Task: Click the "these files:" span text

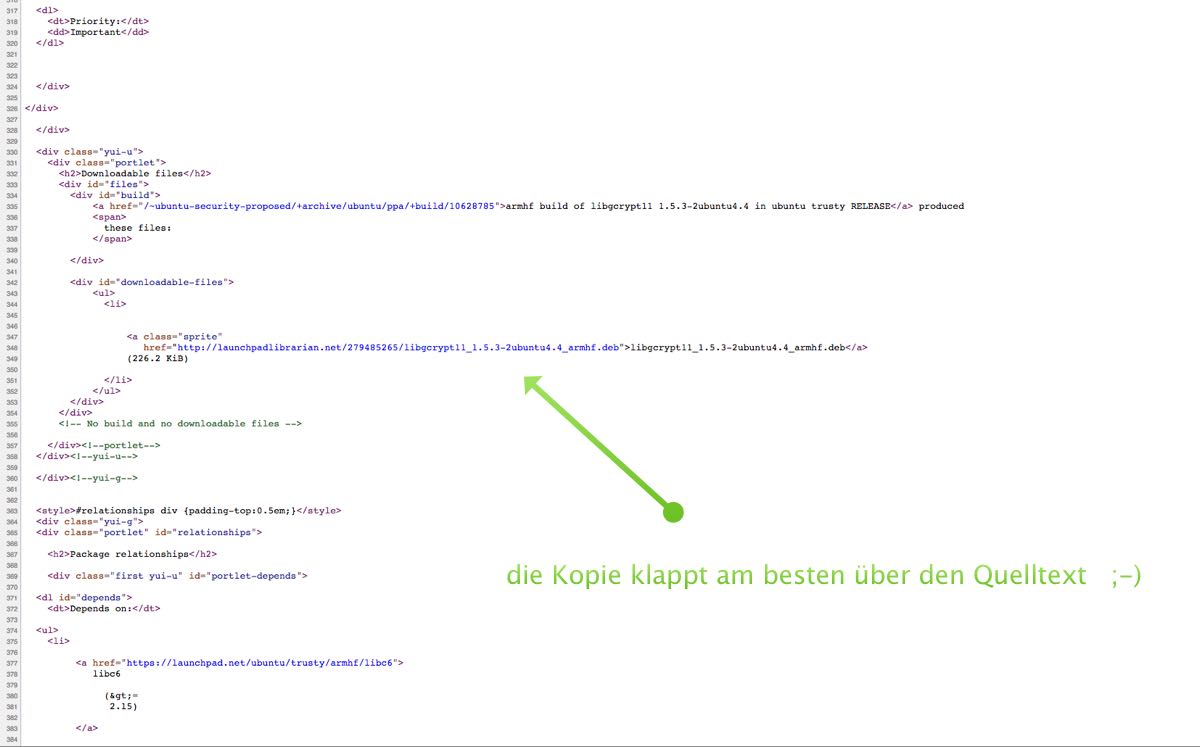Action: [137, 228]
